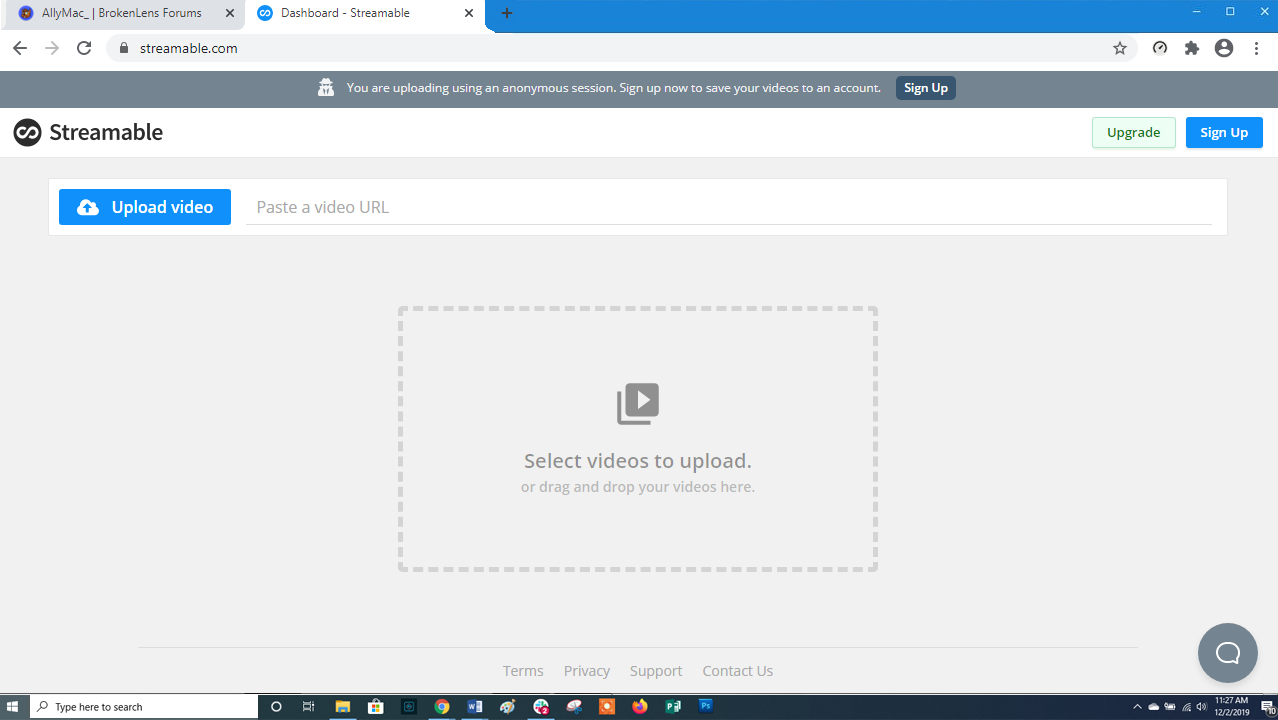1278x720 pixels.
Task: Click Sign Up in the gray banner
Action: [926, 88]
